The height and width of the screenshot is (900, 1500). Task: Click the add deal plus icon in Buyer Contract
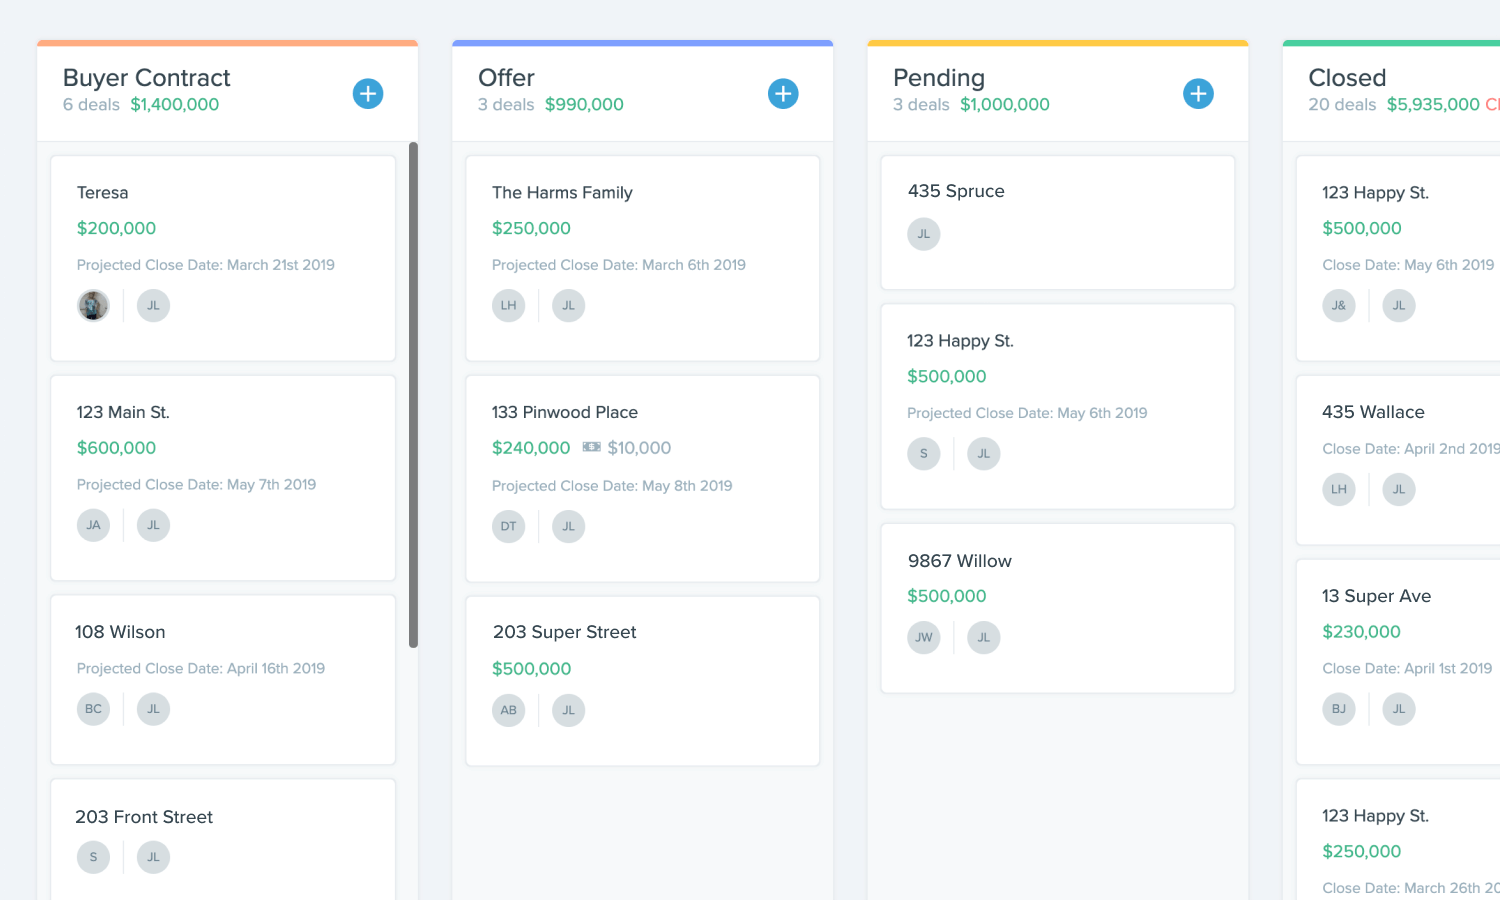coord(368,93)
